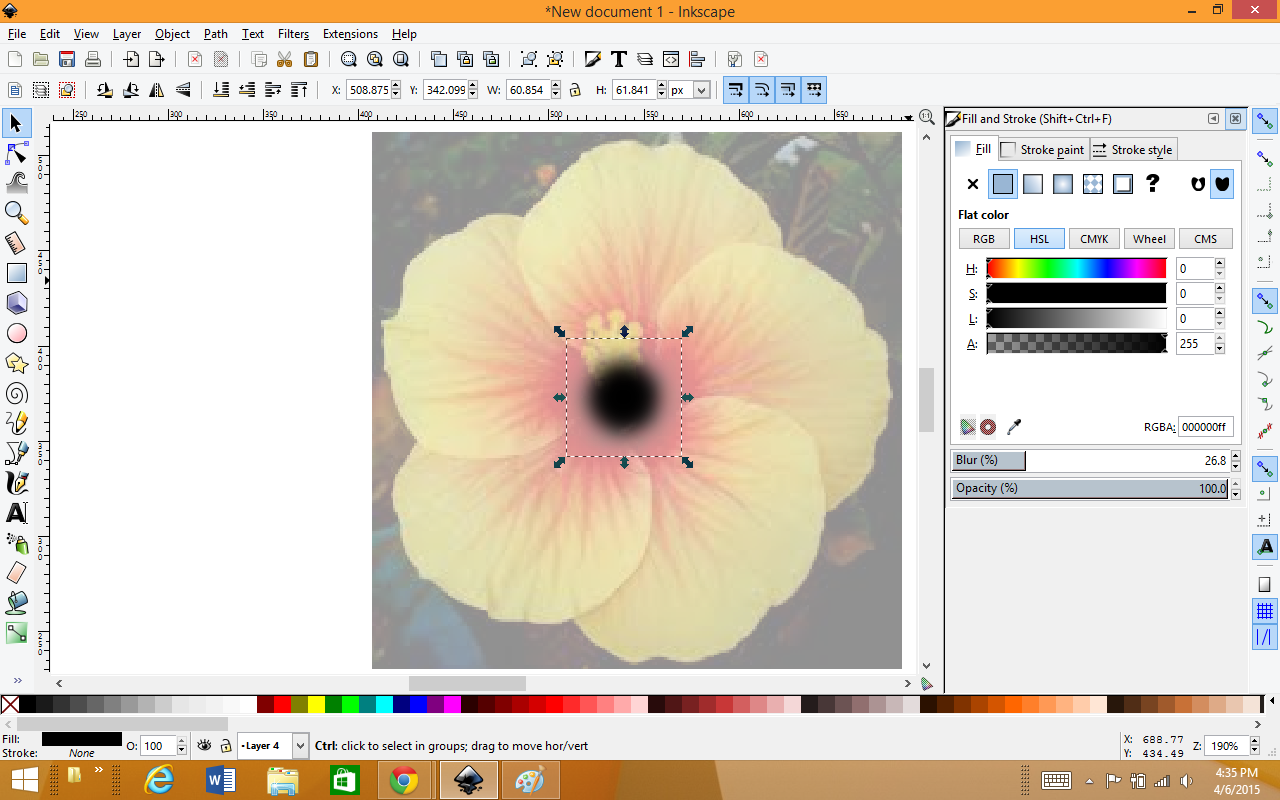Switch color mode to RGB
The width and height of the screenshot is (1280, 800).
(984, 239)
